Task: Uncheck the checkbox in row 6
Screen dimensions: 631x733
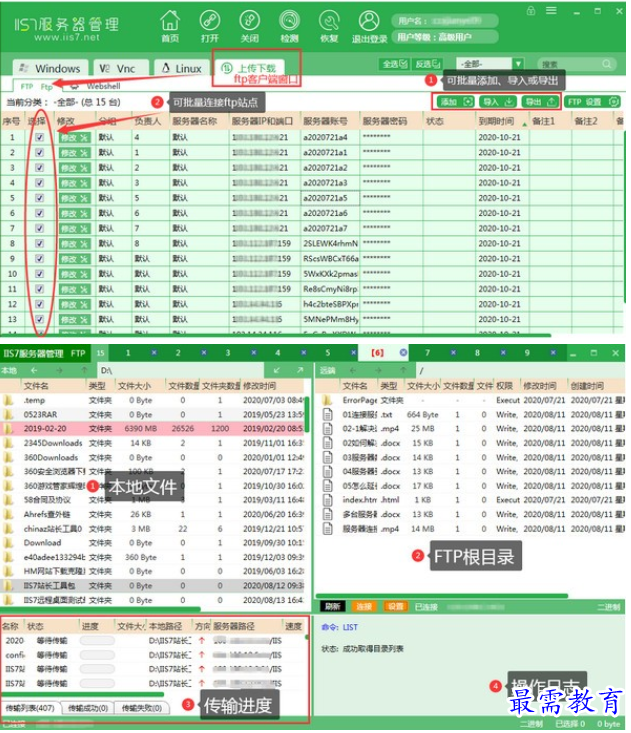Action: 40,213
